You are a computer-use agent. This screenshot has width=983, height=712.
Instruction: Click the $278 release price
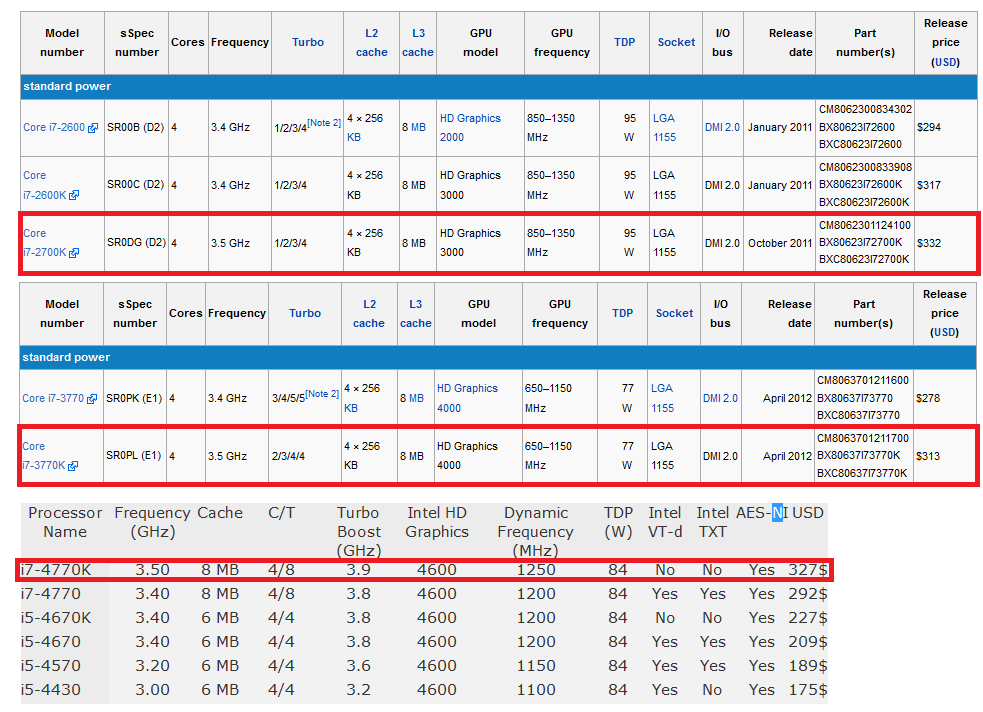pos(928,398)
